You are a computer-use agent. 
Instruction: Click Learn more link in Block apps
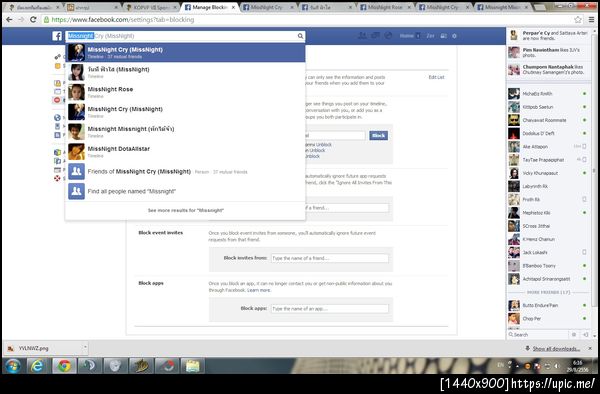[x=259, y=290]
